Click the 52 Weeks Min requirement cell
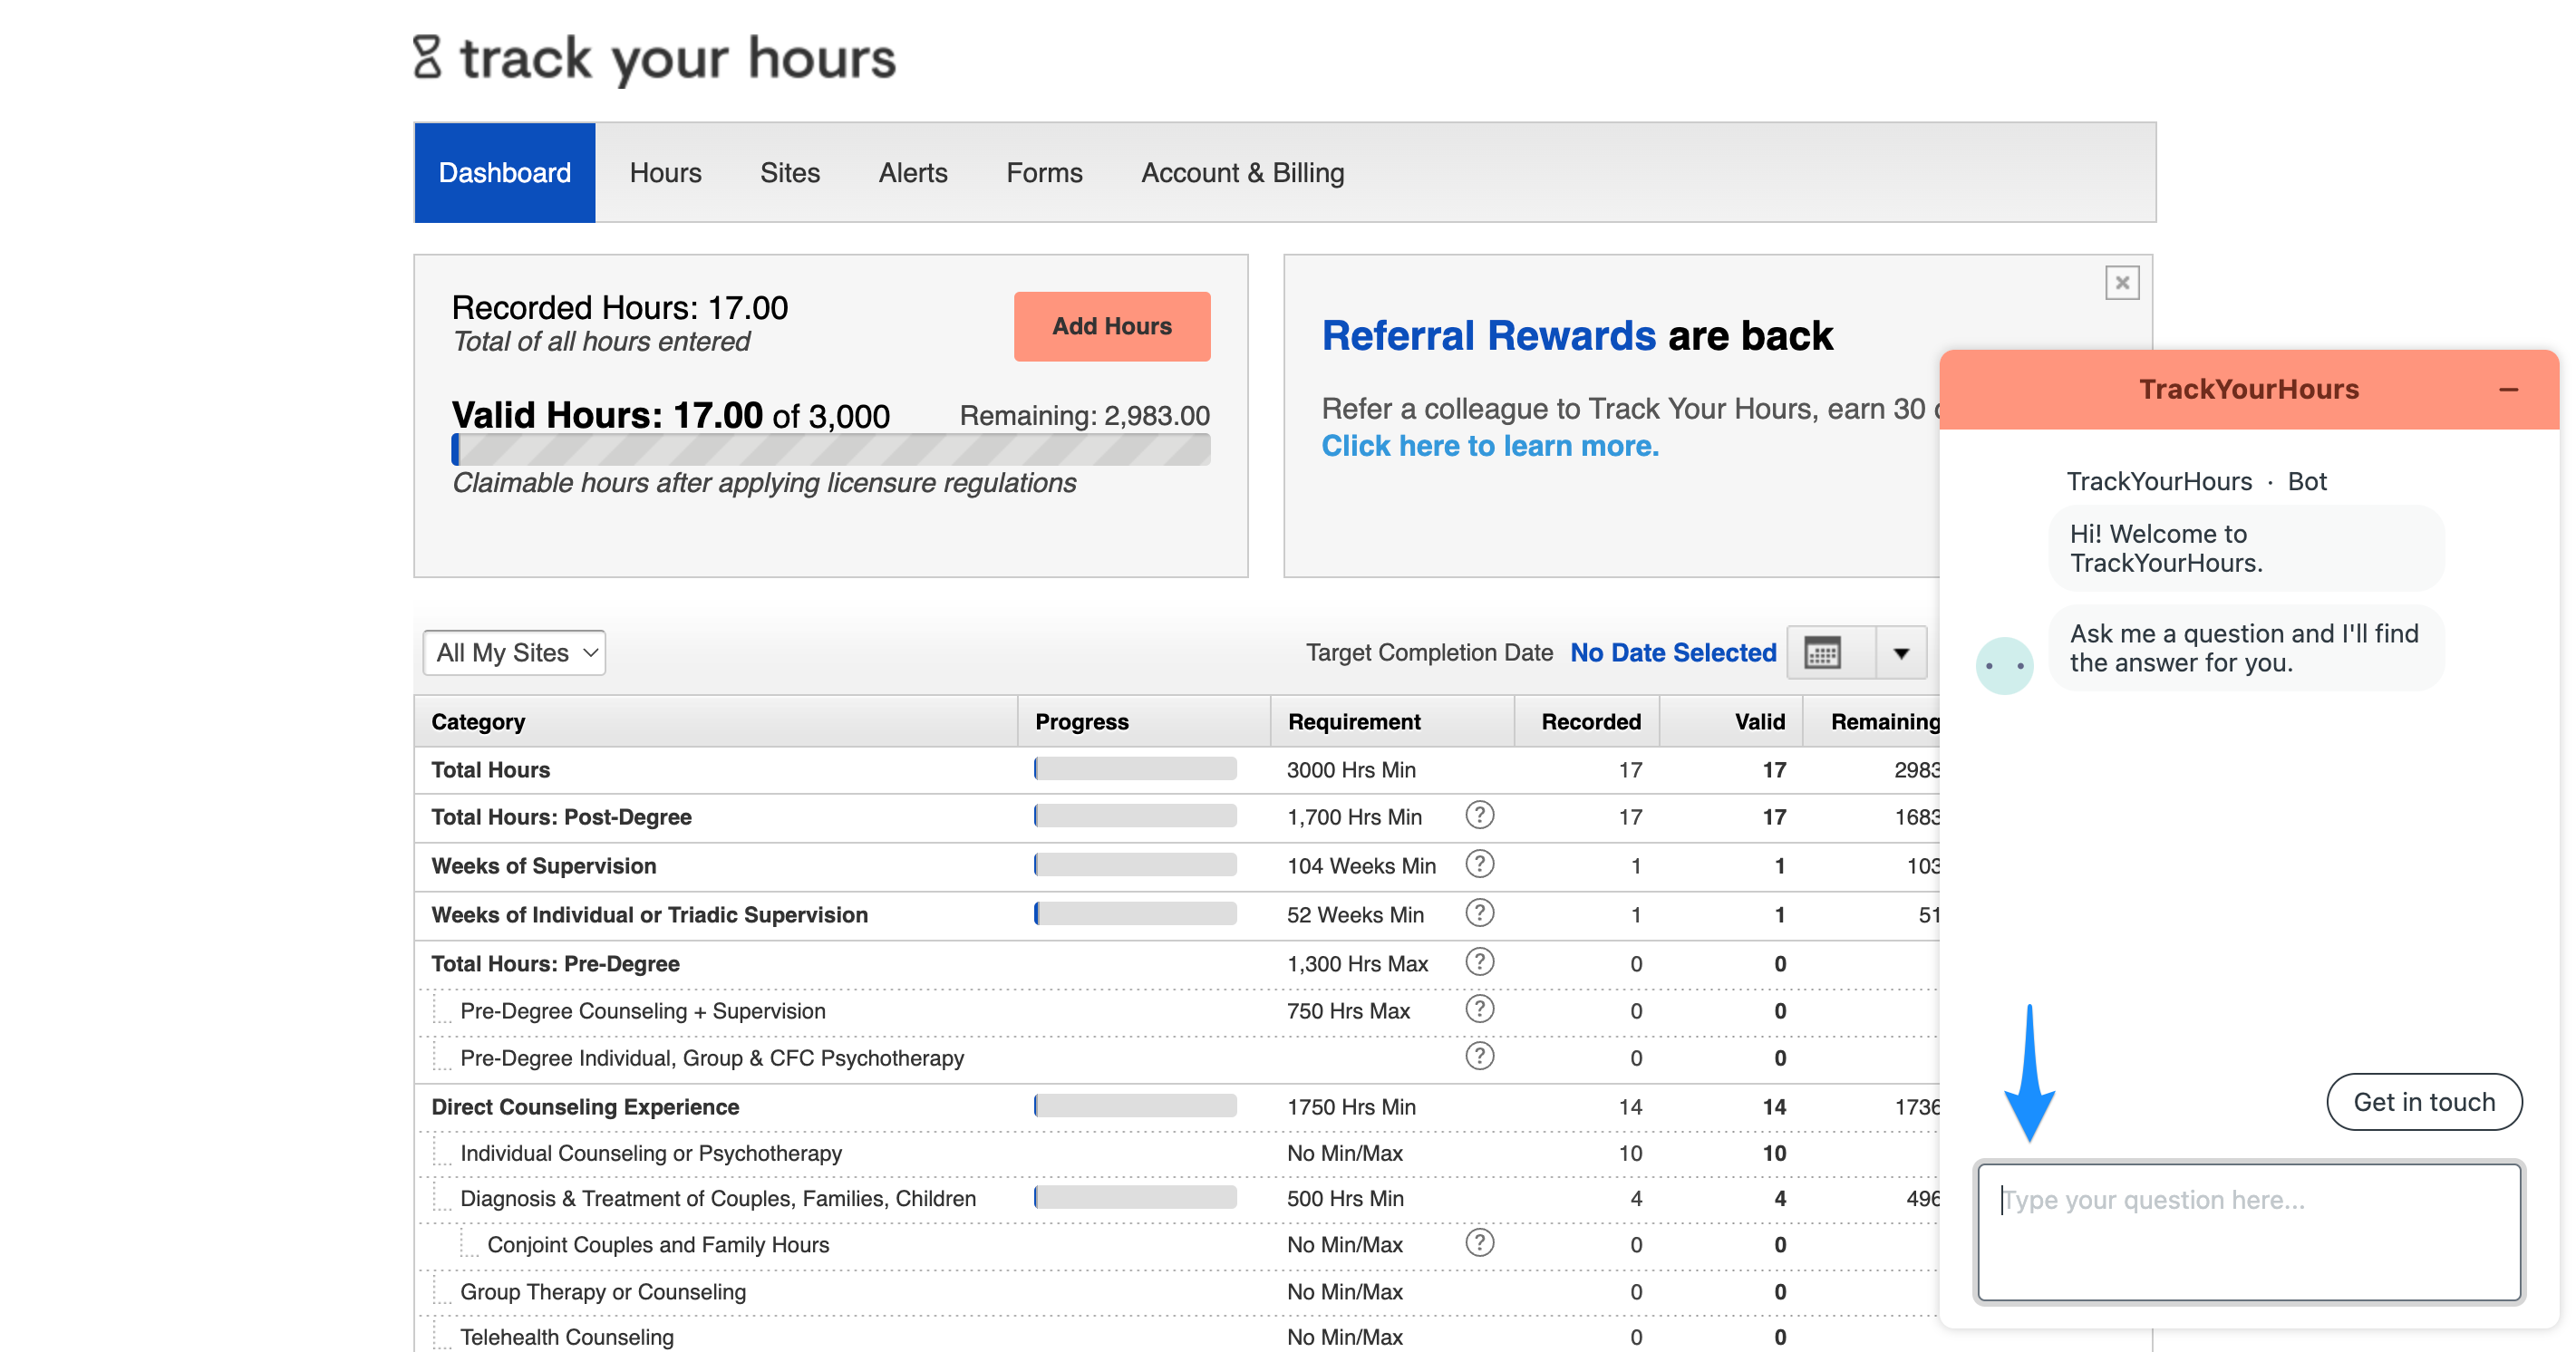2576x1352 pixels. tap(1355, 915)
